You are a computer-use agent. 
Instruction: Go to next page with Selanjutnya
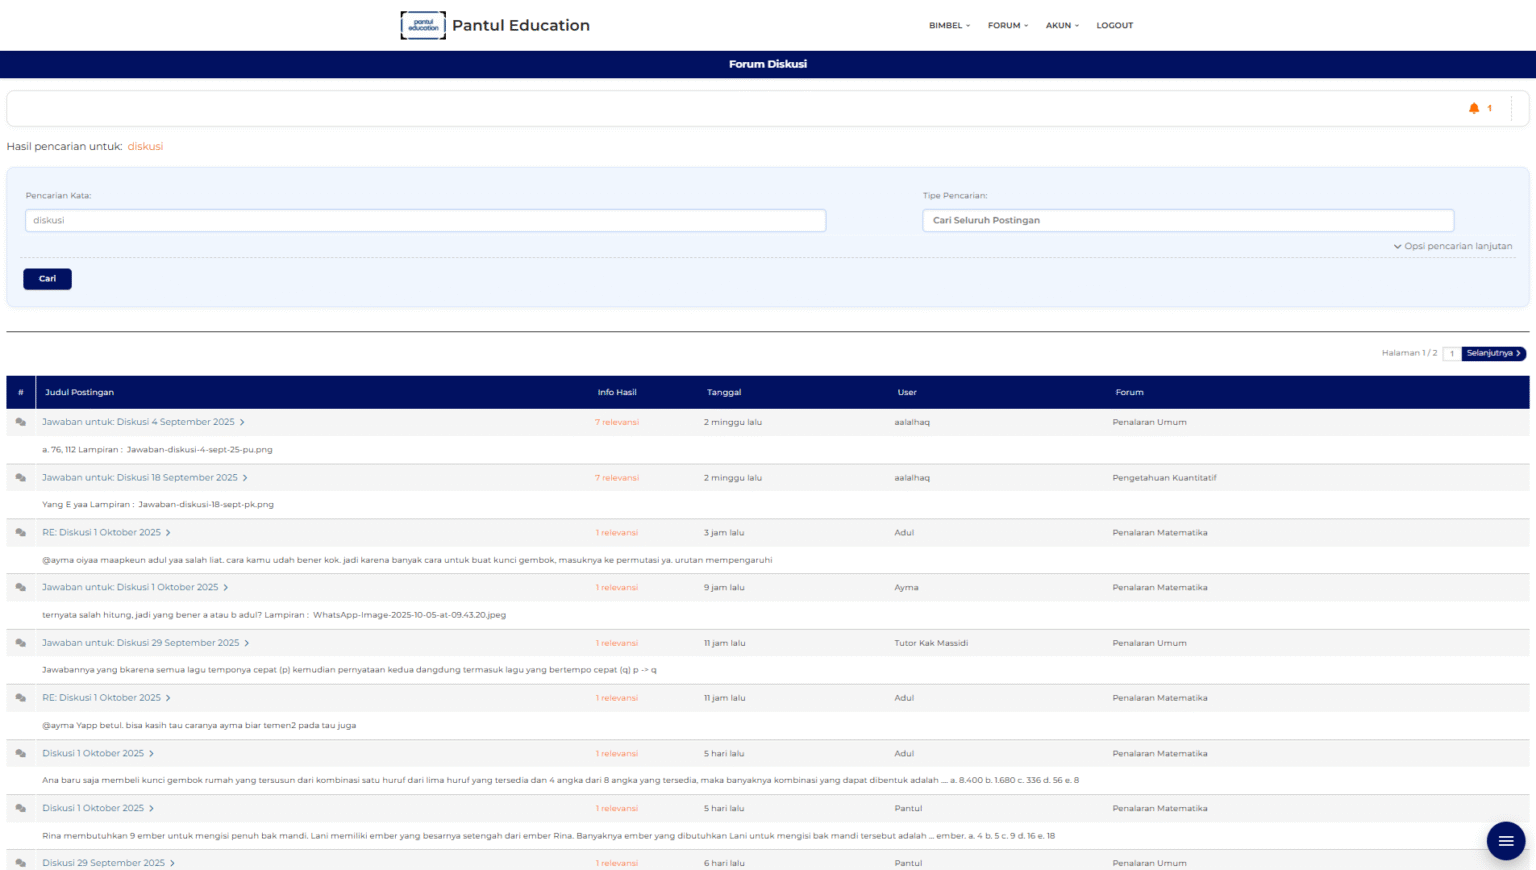pos(1493,353)
